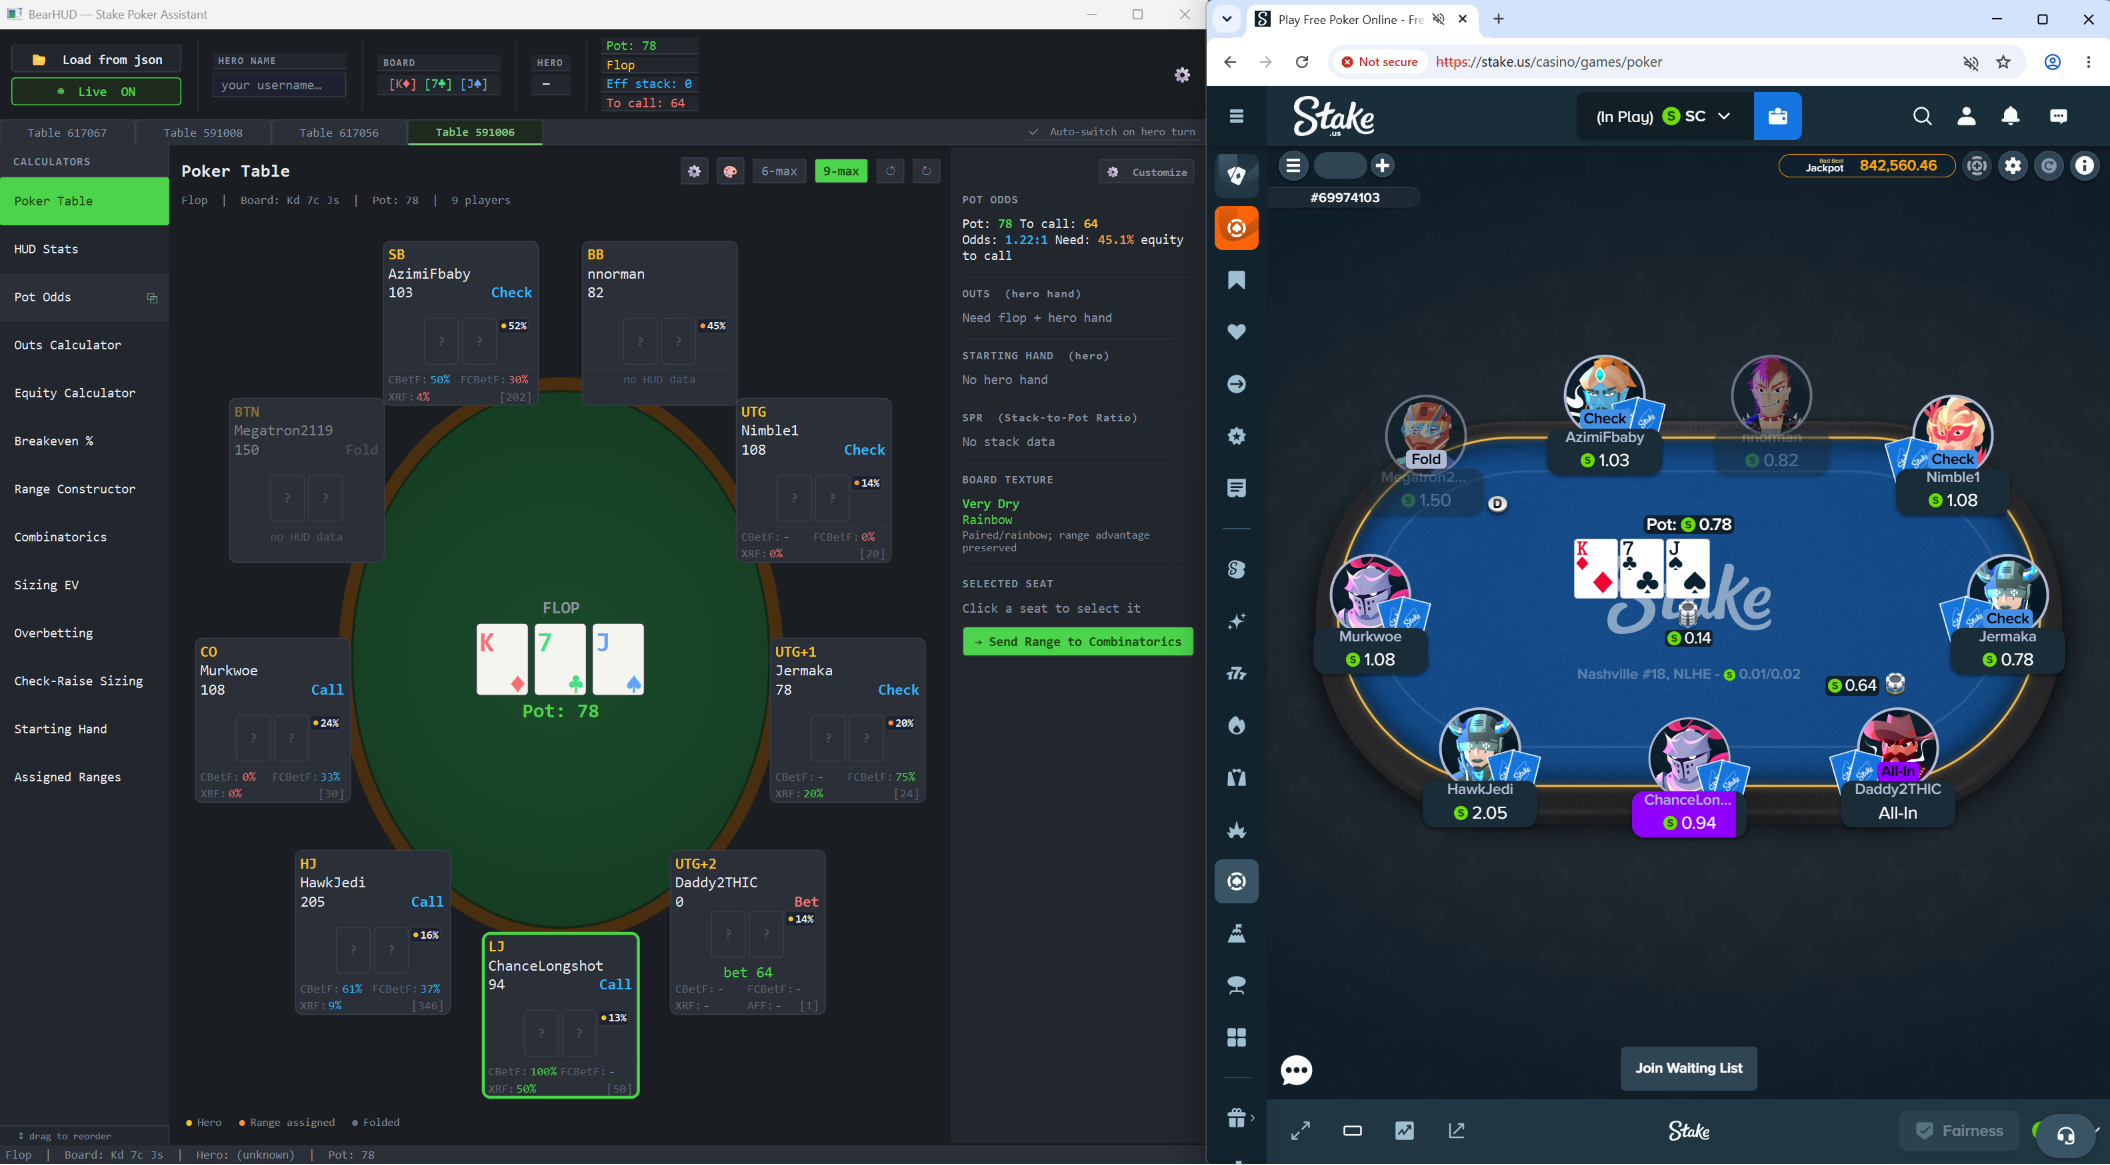Open a new Chrome tab
Viewport: 2110px width, 1165px height.
pyautogui.click(x=1498, y=19)
